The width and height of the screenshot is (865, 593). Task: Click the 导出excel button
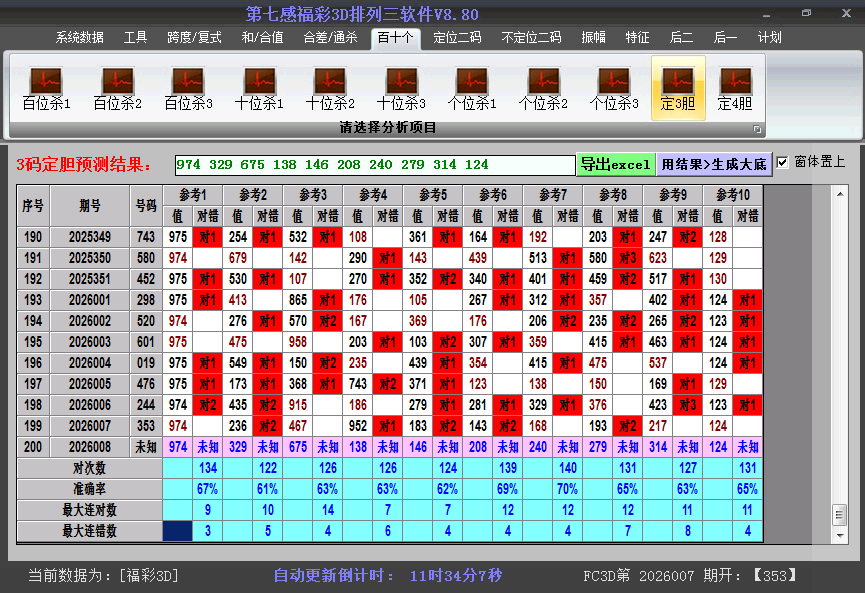(615, 164)
